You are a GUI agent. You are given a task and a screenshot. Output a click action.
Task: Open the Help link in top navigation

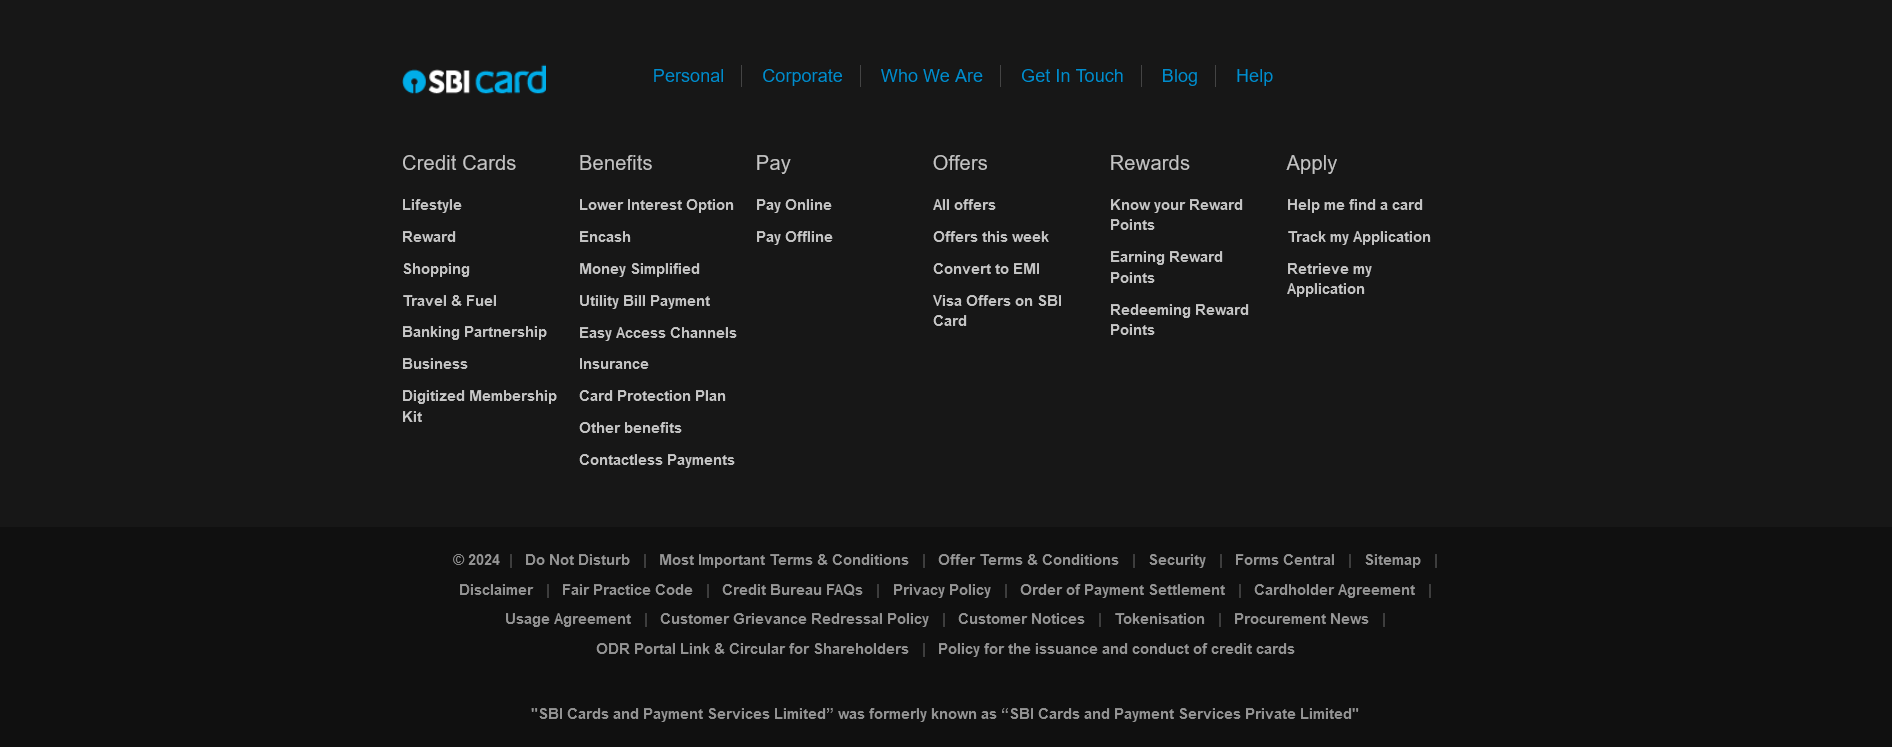[1254, 76]
